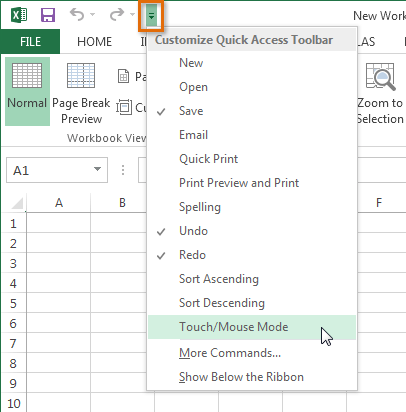Choose Touch/Mouse Mode from the menu
Image resolution: width=406 pixels, height=412 pixels.
[x=252, y=327]
